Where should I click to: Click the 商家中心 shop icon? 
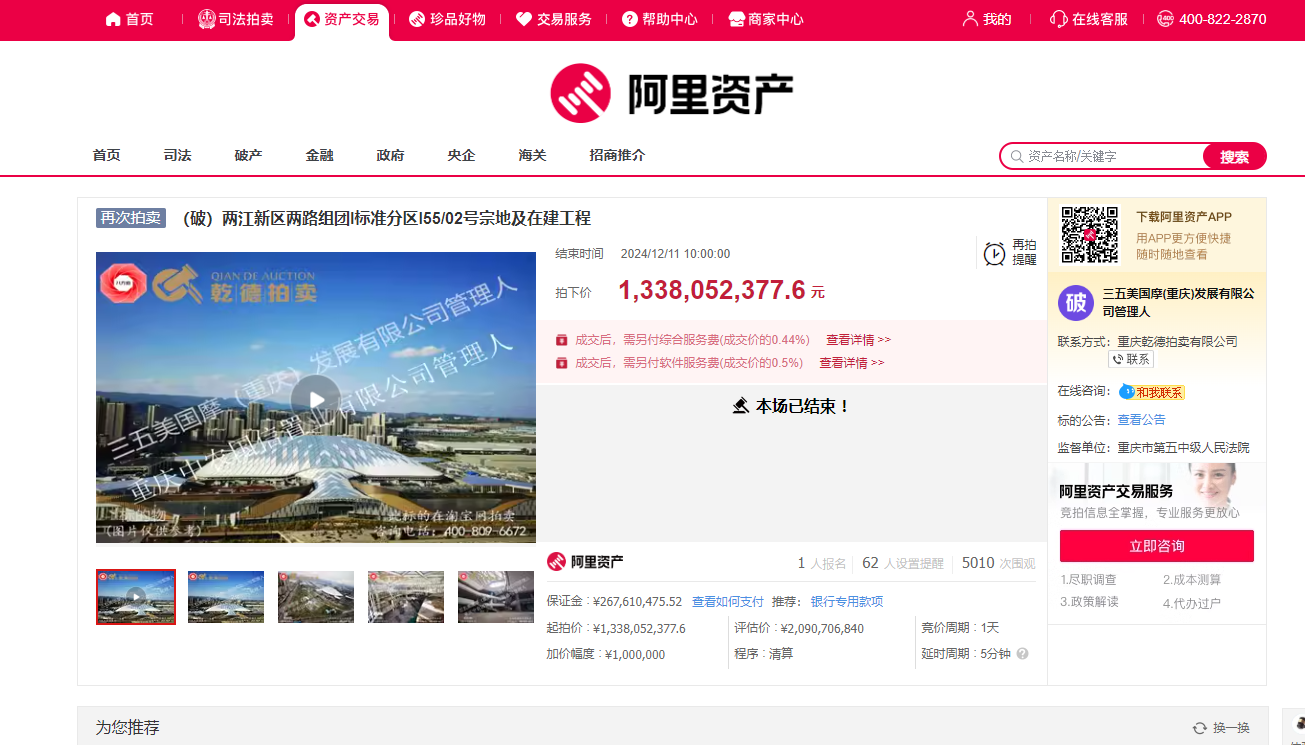tap(736, 19)
